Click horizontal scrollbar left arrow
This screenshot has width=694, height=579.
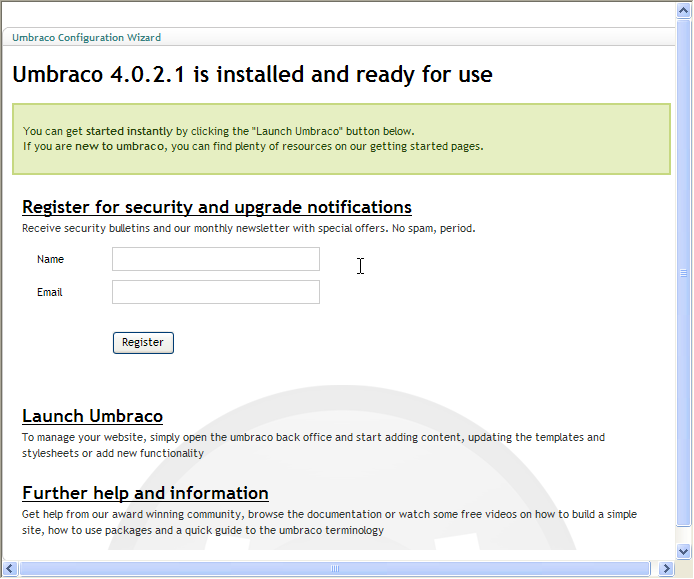(x=10, y=568)
